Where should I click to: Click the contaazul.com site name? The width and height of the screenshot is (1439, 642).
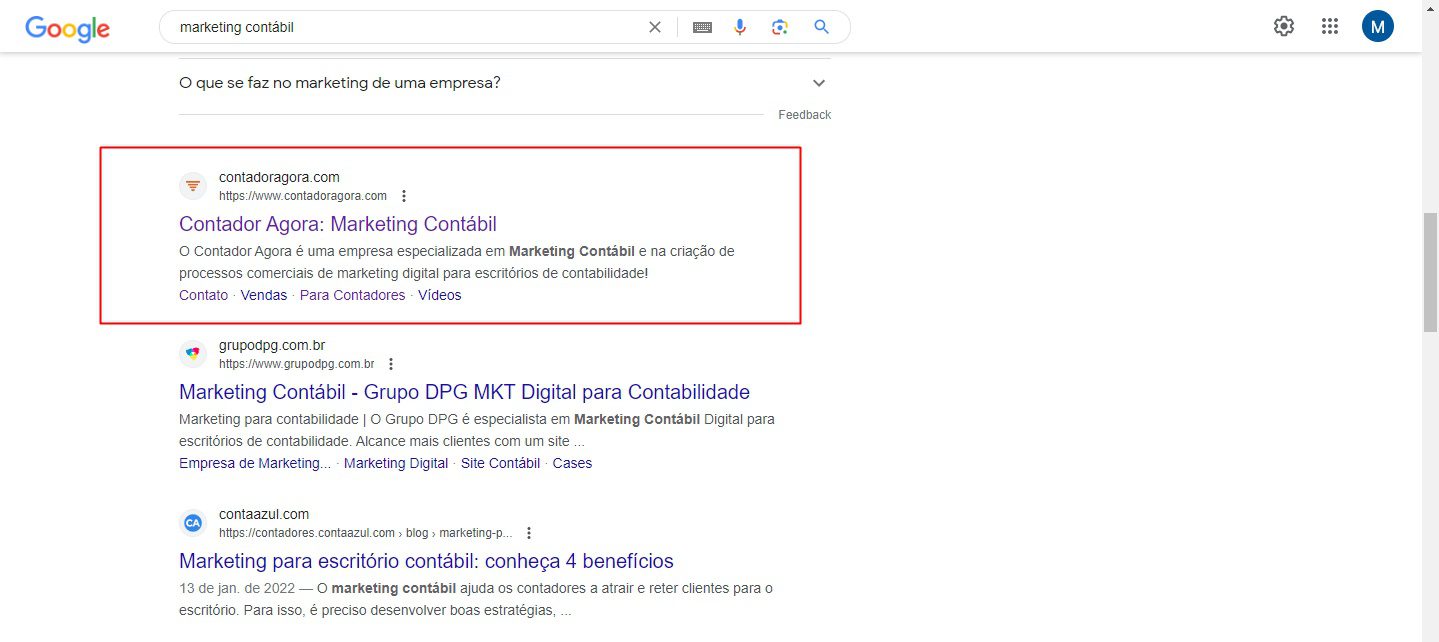click(x=264, y=514)
